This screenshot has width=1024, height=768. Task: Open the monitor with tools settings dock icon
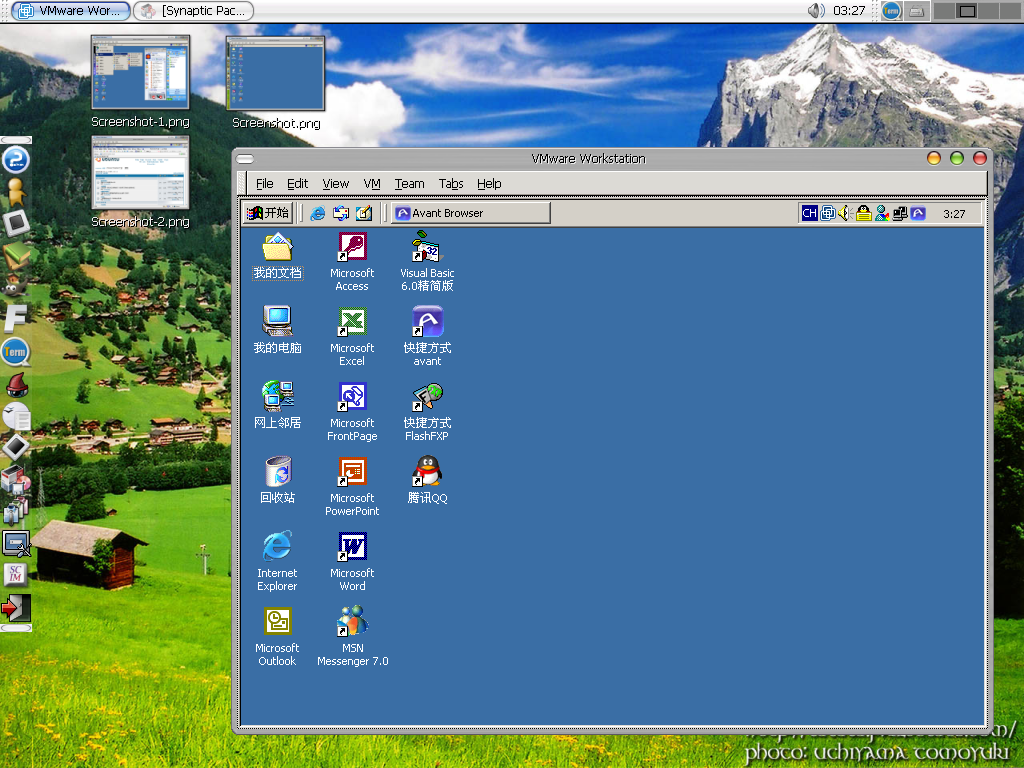(16, 544)
